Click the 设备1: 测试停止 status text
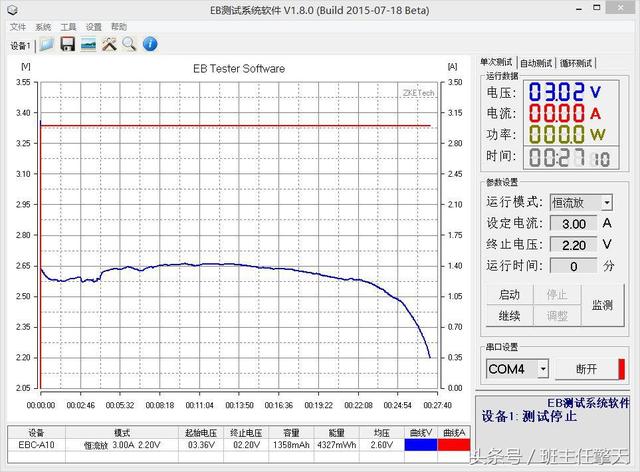 529,416
